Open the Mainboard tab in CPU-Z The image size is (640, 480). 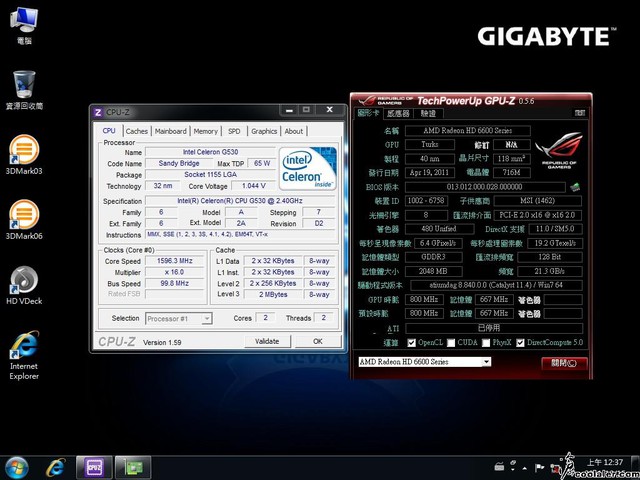(x=171, y=131)
